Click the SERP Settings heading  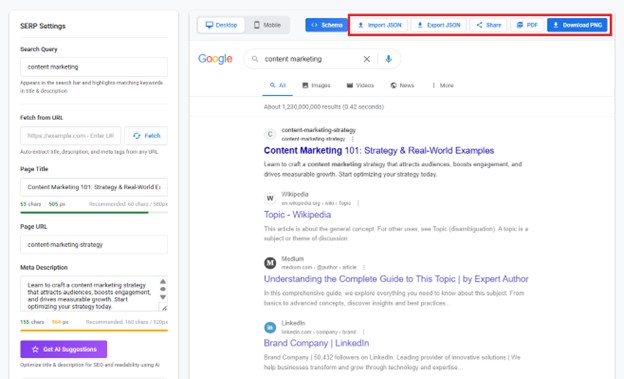coord(43,26)
